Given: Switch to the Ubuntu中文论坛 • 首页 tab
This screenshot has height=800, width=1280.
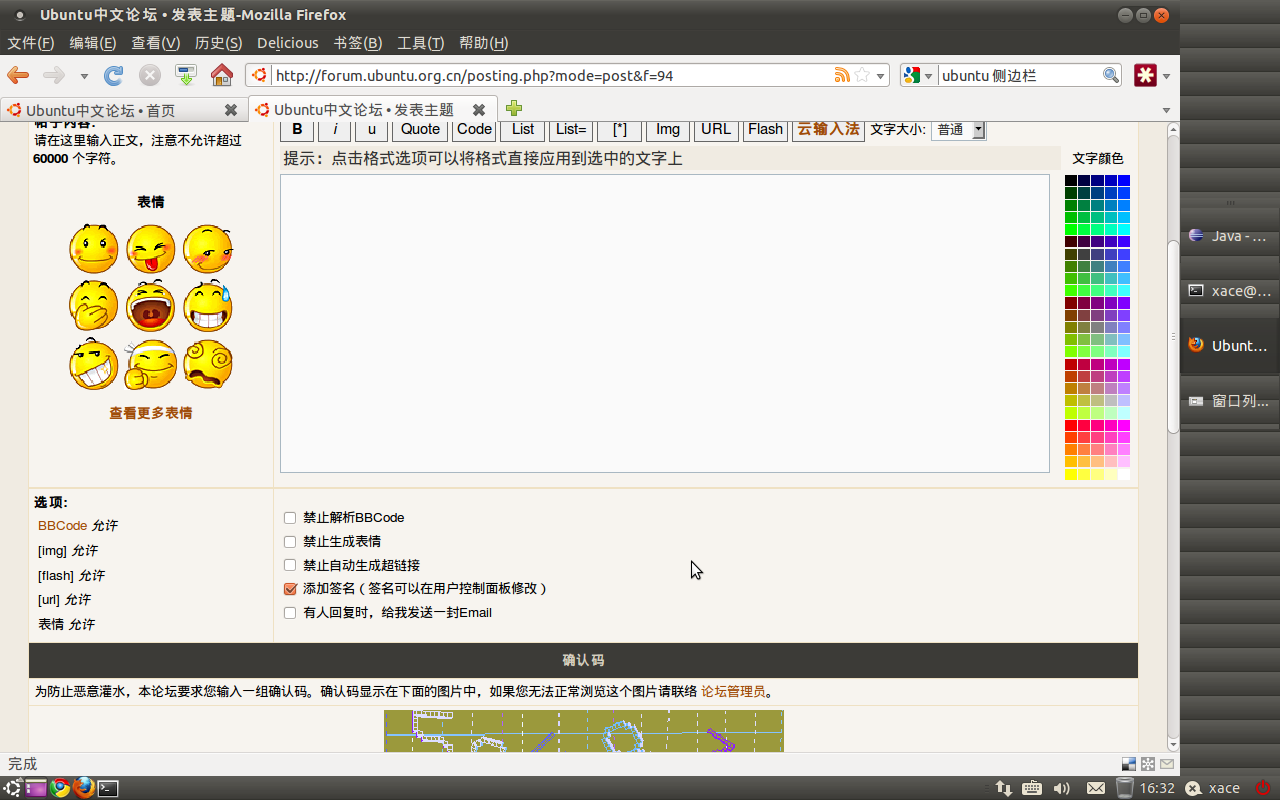Looking at the screenshot, I should click(x=123, y=110).
